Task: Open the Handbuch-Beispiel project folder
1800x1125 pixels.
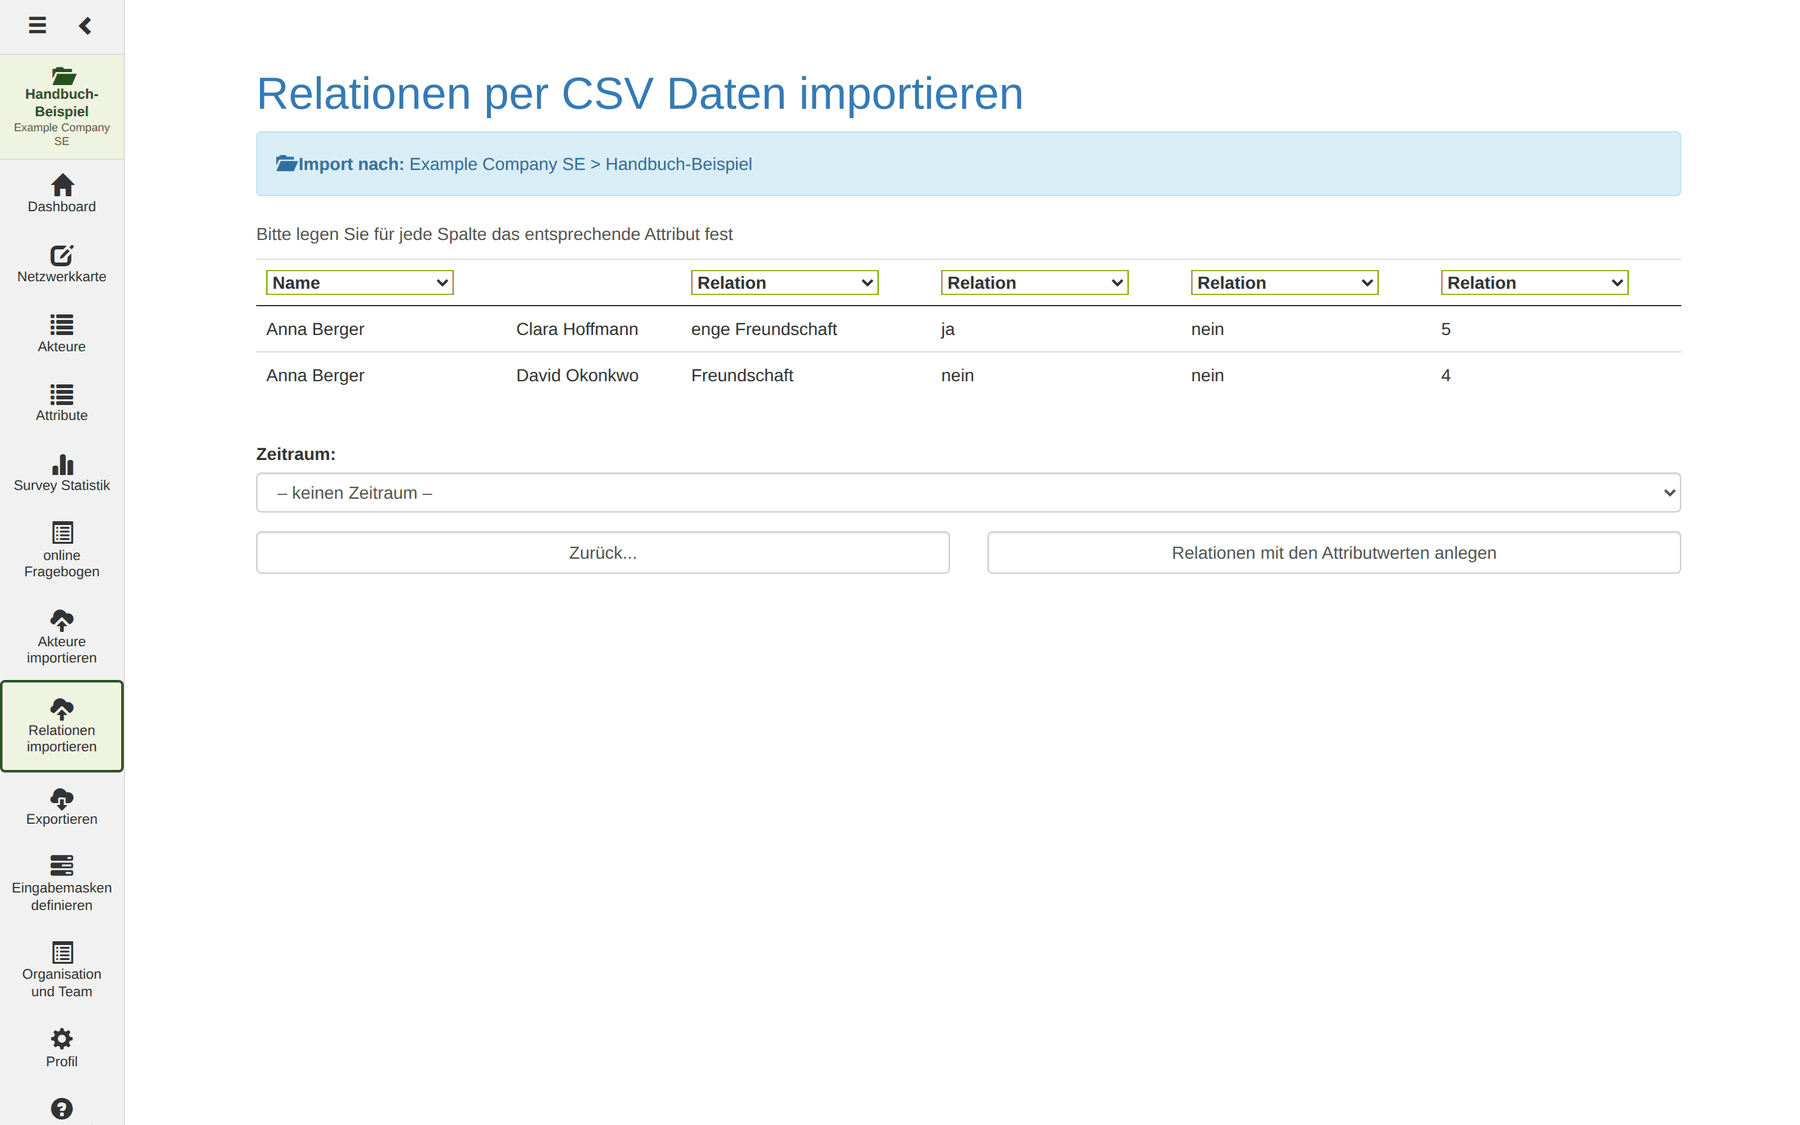Action: (x=62, y=106)
